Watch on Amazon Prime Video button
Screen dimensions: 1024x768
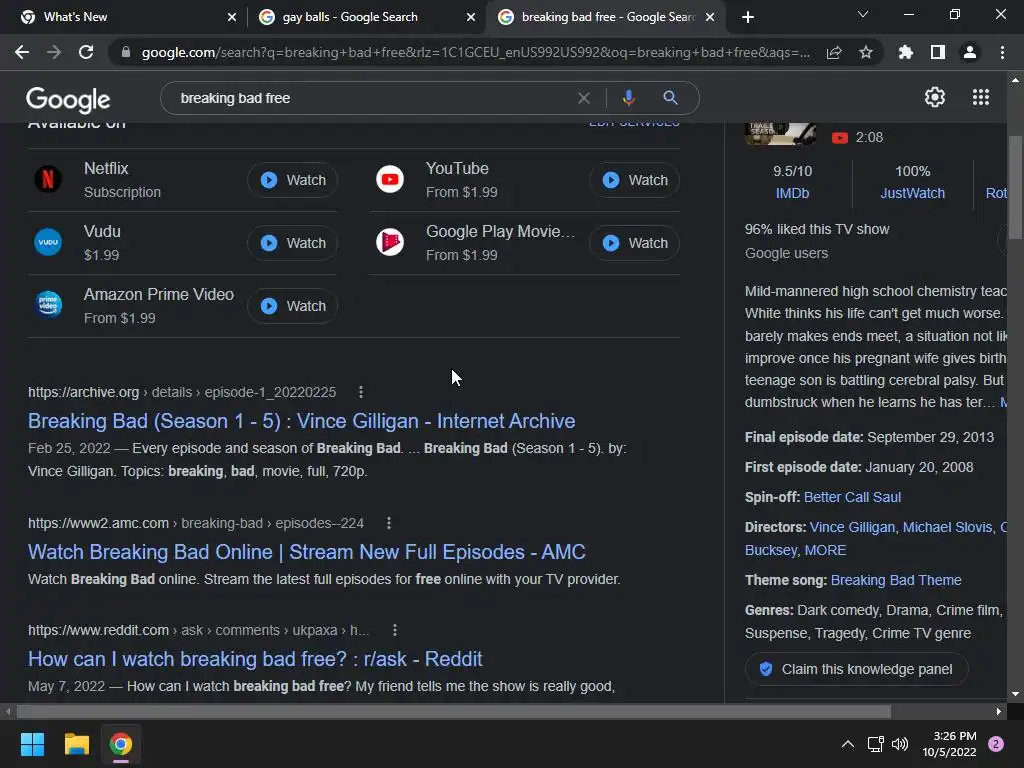pos(293,306)
